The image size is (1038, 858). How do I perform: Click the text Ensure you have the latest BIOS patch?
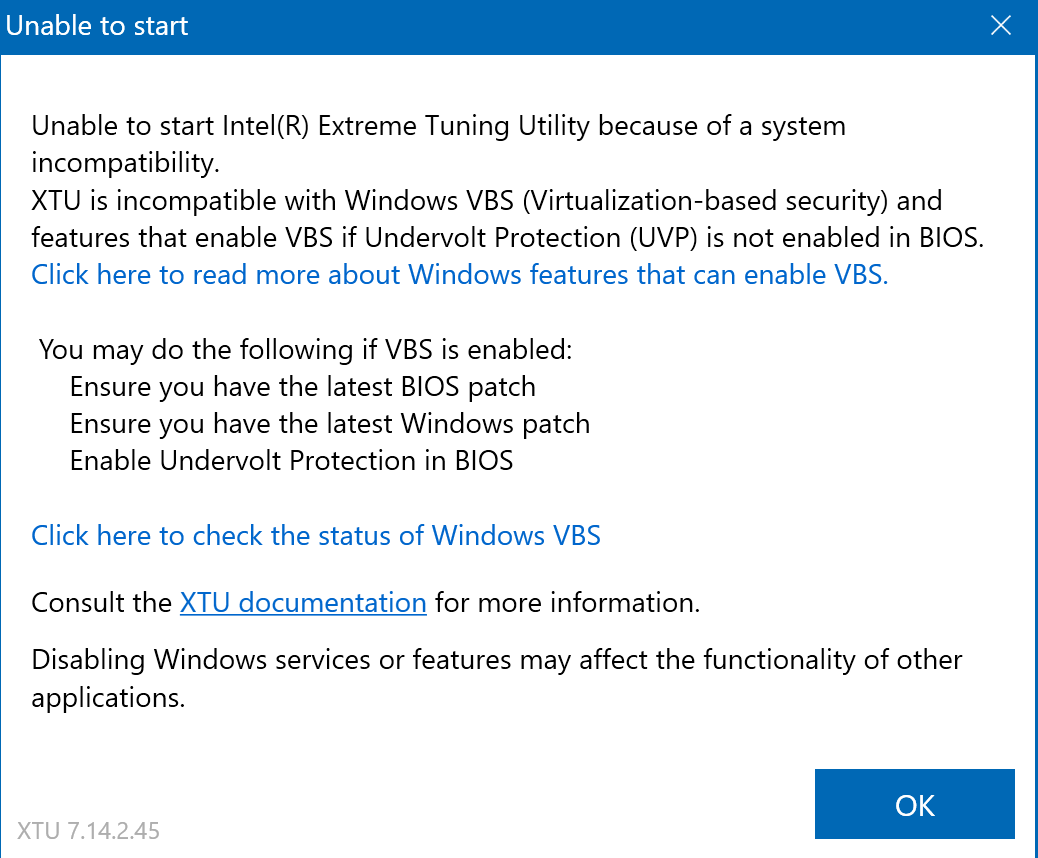301,387
